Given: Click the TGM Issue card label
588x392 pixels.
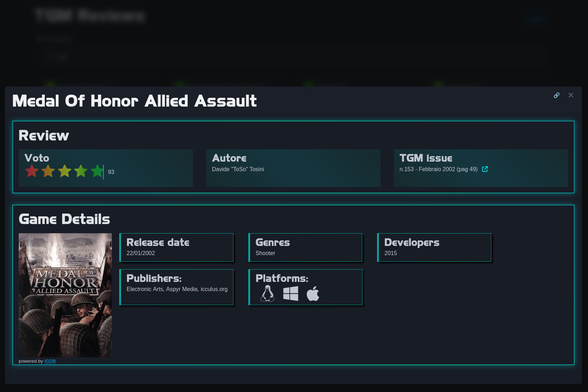Looking at the screenshot, I should [x=426, y=158].
